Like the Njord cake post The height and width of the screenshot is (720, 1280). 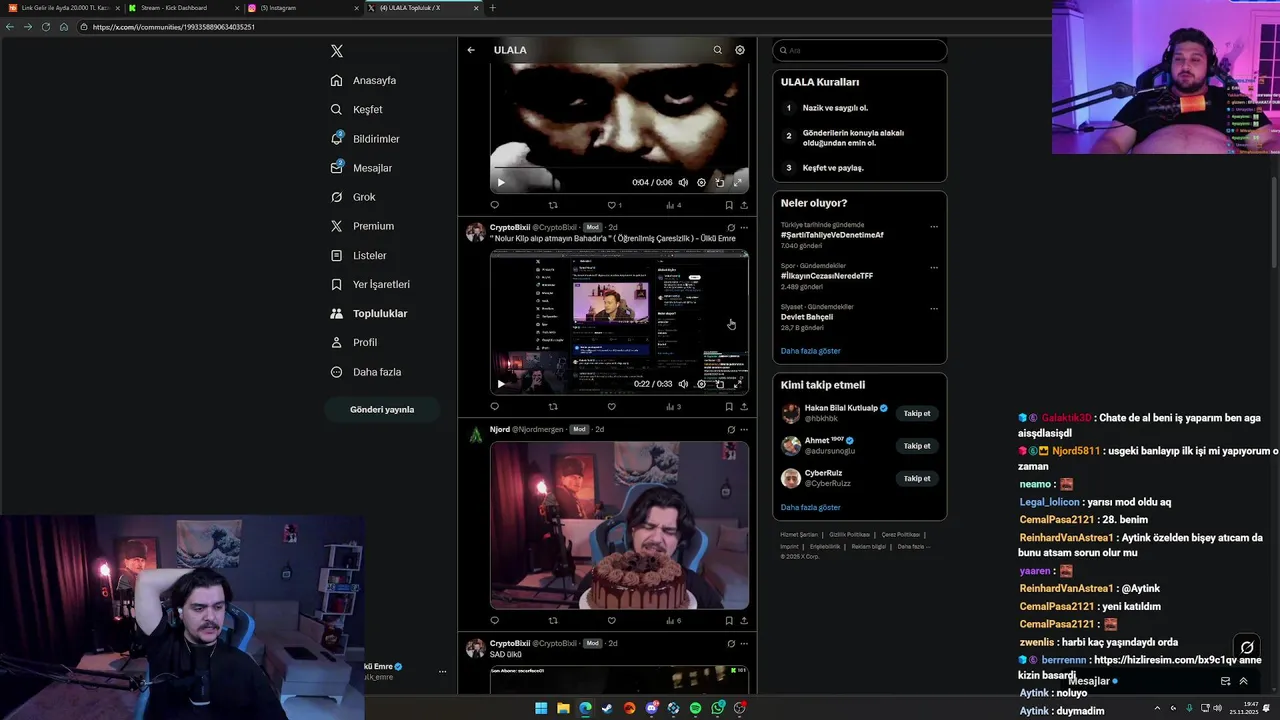coord(611,621)
